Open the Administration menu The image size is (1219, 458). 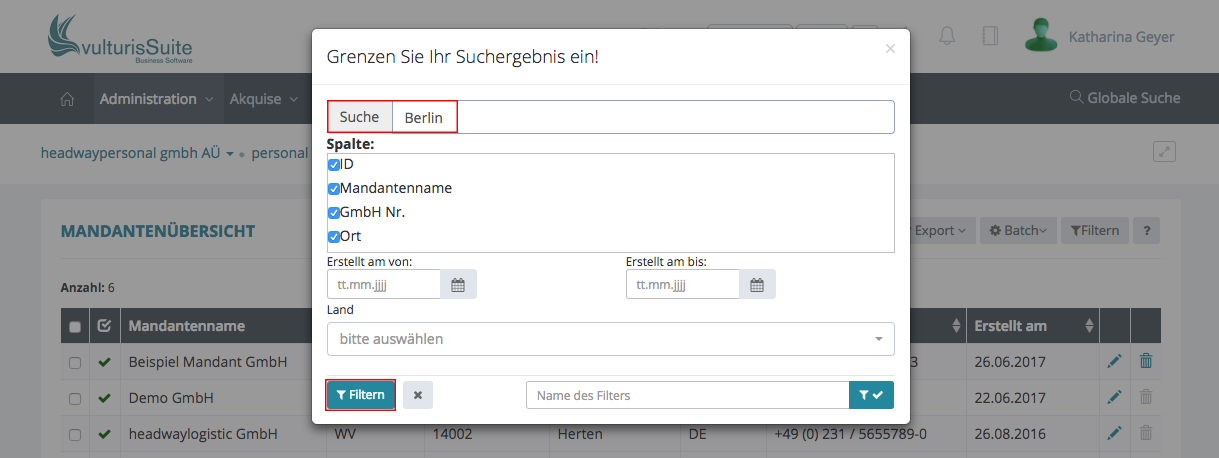(156, 99)
